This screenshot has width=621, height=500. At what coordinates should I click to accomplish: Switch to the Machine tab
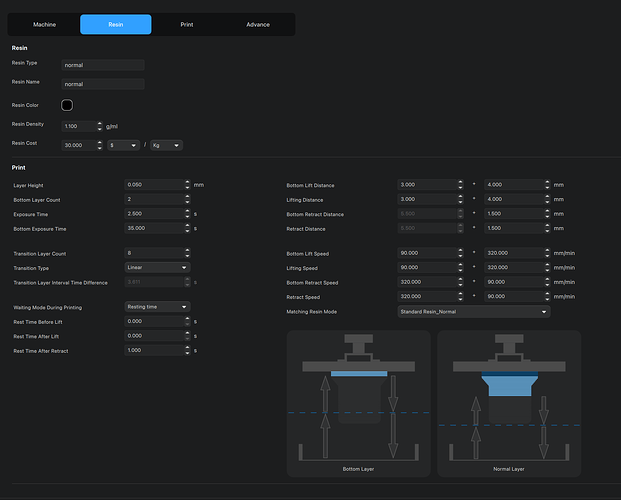44,25
